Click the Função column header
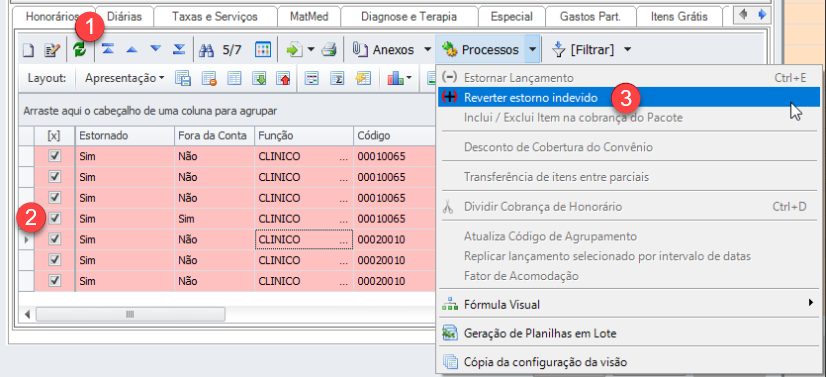The height and width of the screenshot is (377, 826). point(304,136)
